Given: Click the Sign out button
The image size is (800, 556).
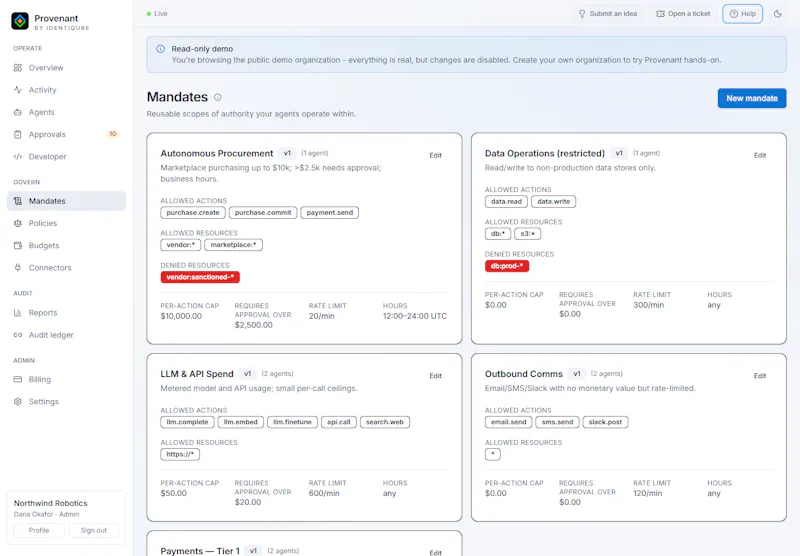Looking at the screenshot, I should [x=94, y=530].
